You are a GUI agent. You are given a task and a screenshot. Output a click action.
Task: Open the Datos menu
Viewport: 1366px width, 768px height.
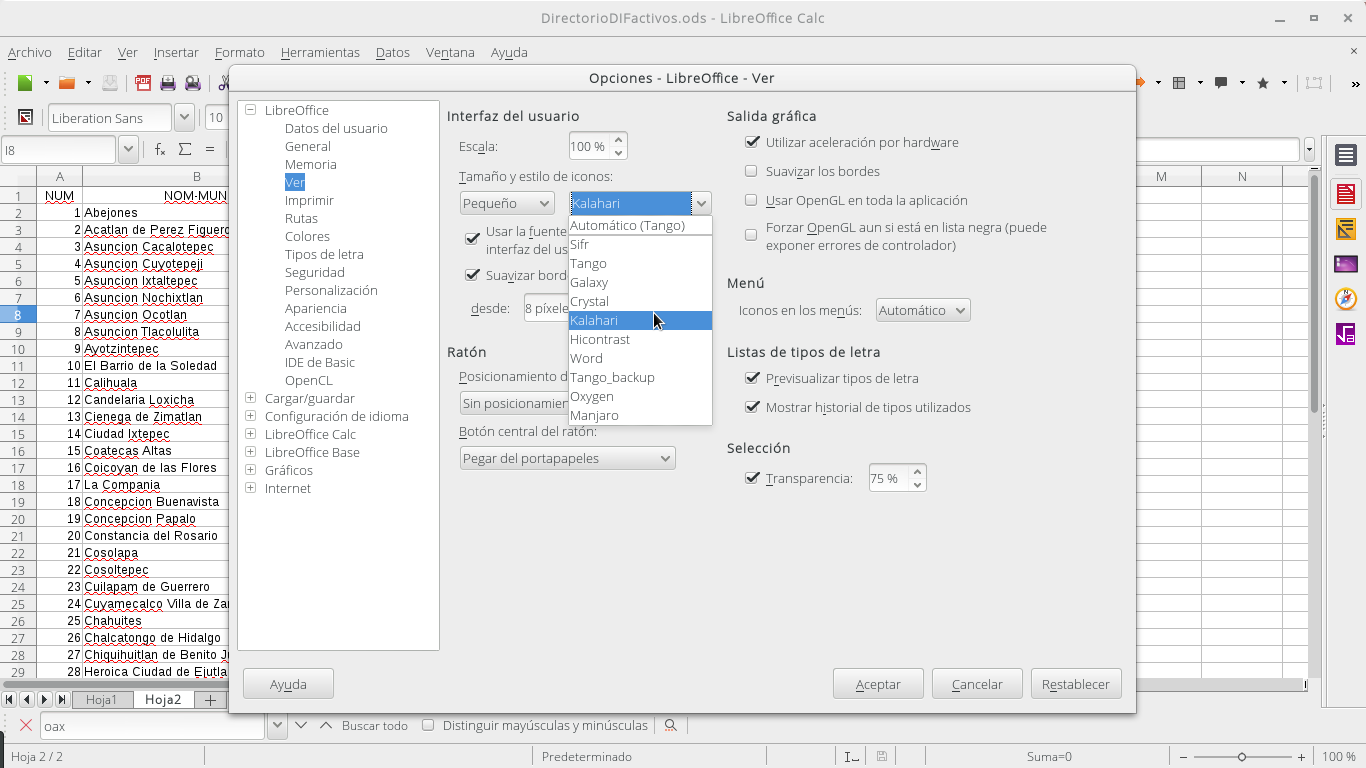[393, 52]
